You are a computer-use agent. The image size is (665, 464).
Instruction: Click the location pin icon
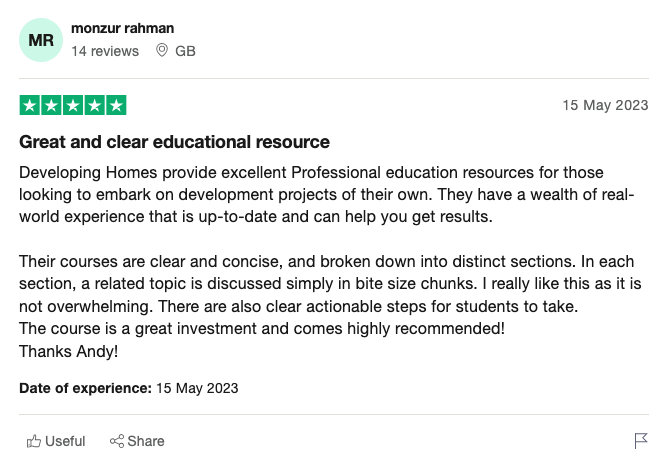pyautogui.click(x=162, y=51)
